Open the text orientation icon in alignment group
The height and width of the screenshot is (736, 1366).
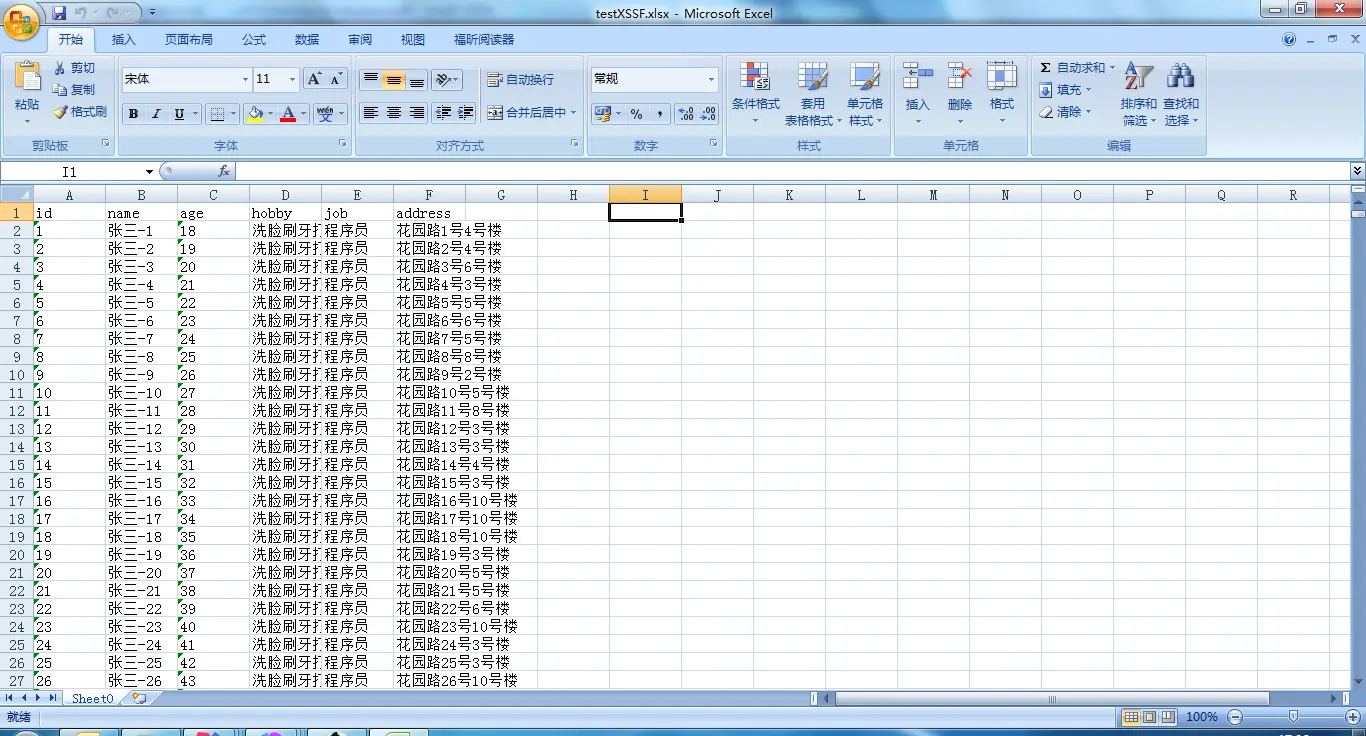(x=447, y=80)
